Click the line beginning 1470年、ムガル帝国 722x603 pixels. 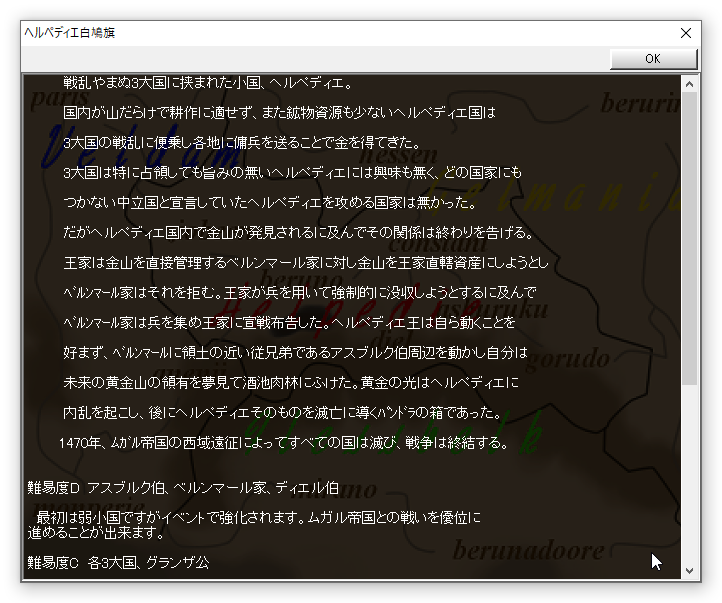tap(283, 442)
